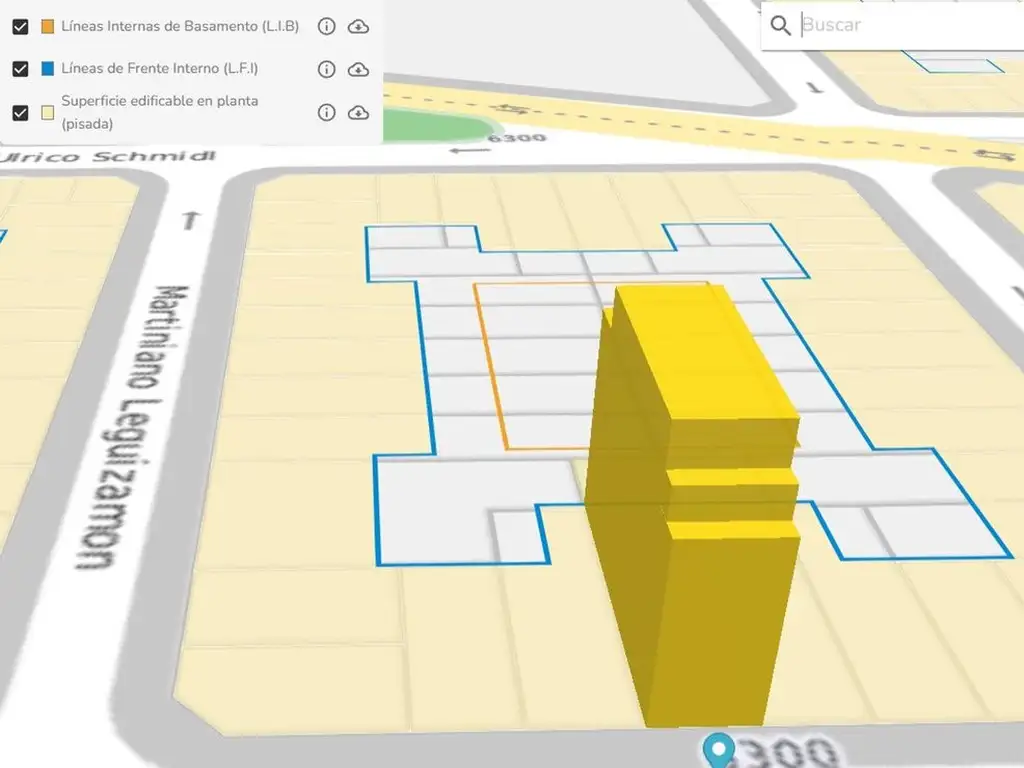Download the Superficie edificable en planta layer

pos(358,112)
